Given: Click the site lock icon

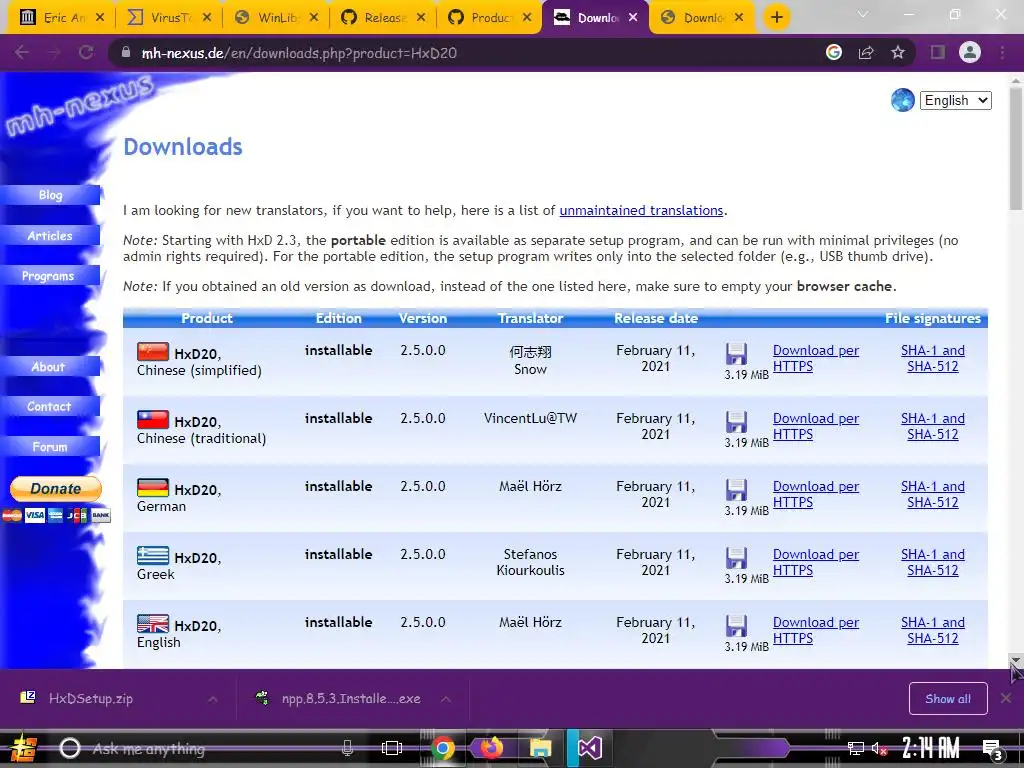Looking at the screenshot, I should tap(126, 52).
